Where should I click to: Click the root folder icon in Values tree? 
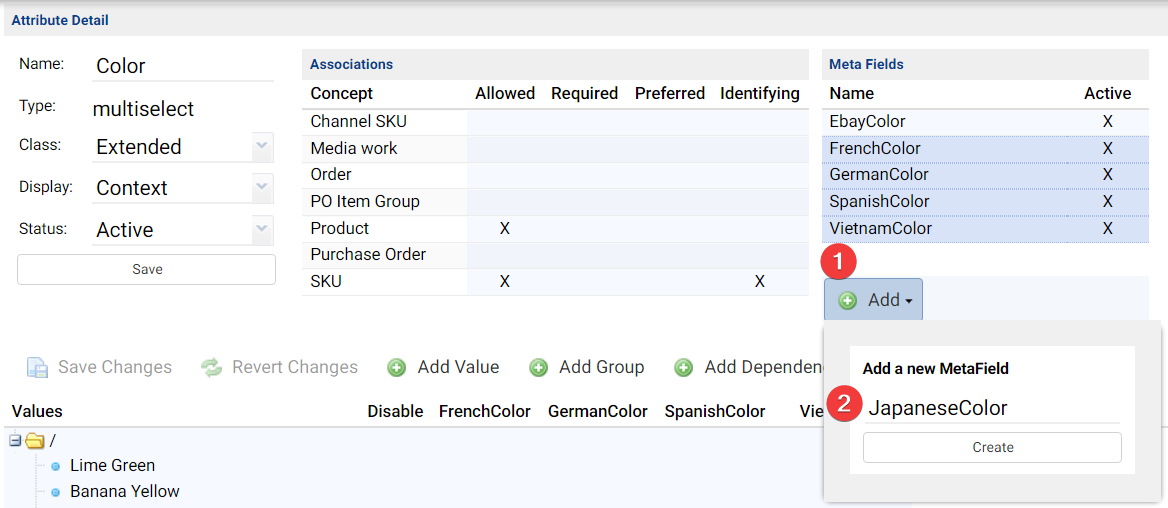click(35, 440)
